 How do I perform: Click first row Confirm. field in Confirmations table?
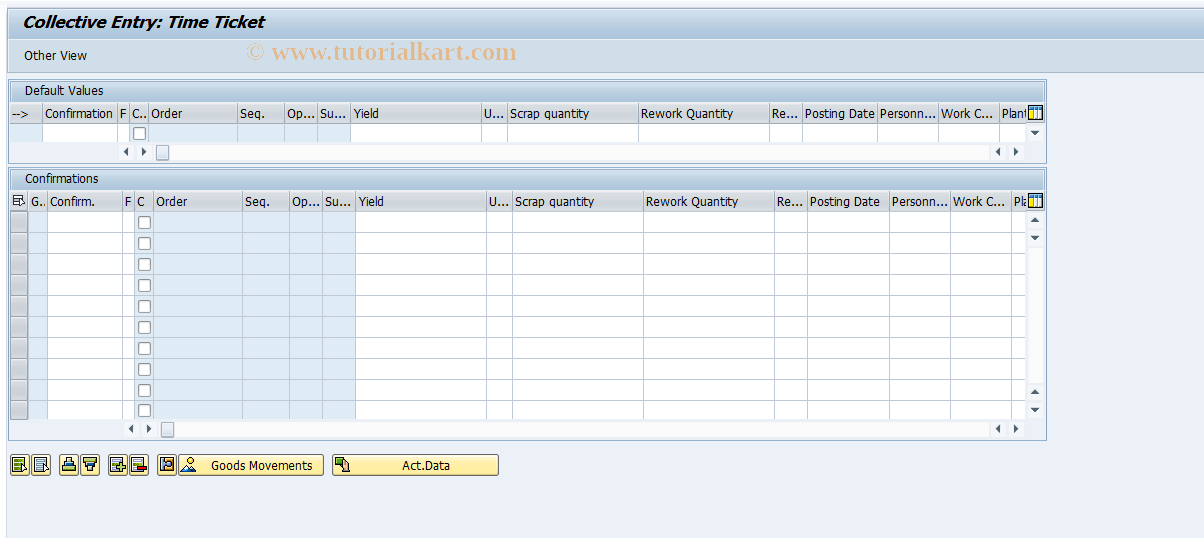click(85, 222)
